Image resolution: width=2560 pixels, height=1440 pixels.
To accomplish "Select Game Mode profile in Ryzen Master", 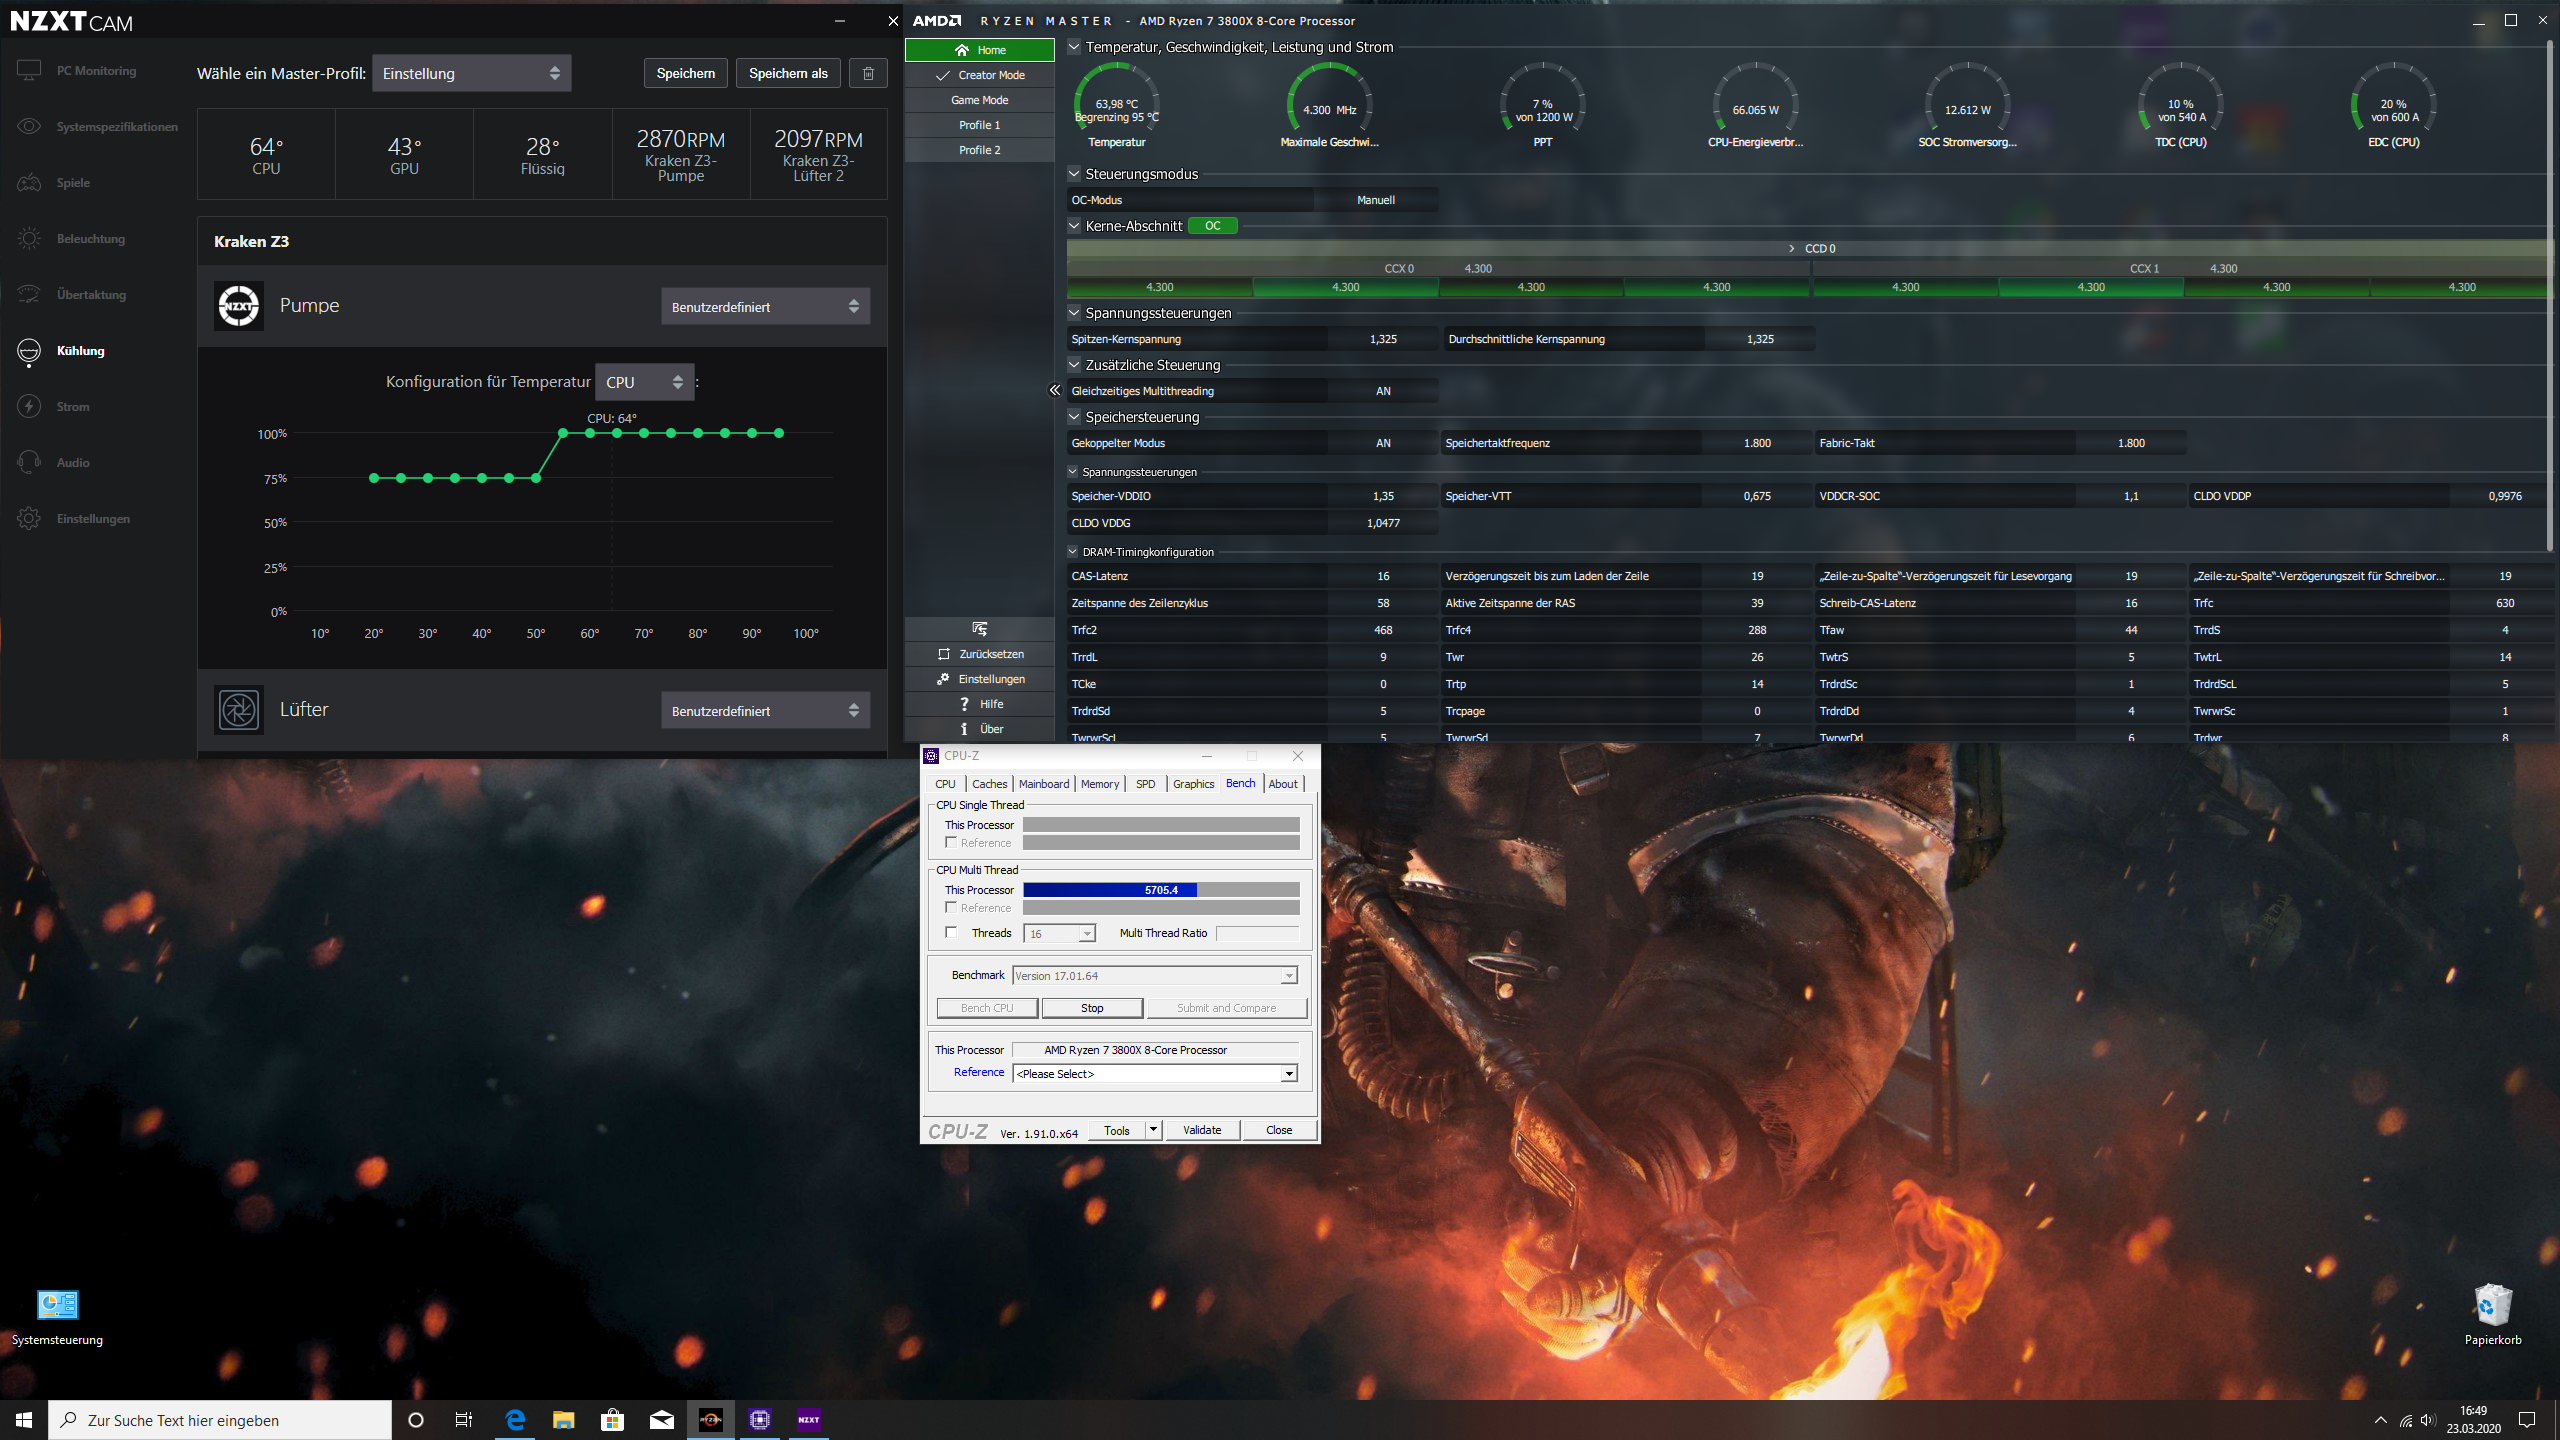I will [x=979, y=100].
